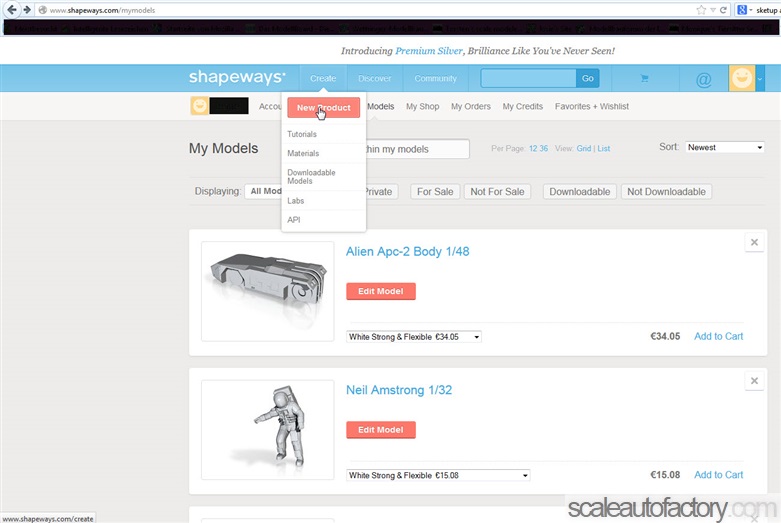Open material dropdown for Alien Apc-2 Body
Screen dimensions: 781x523
coord(413,337)
